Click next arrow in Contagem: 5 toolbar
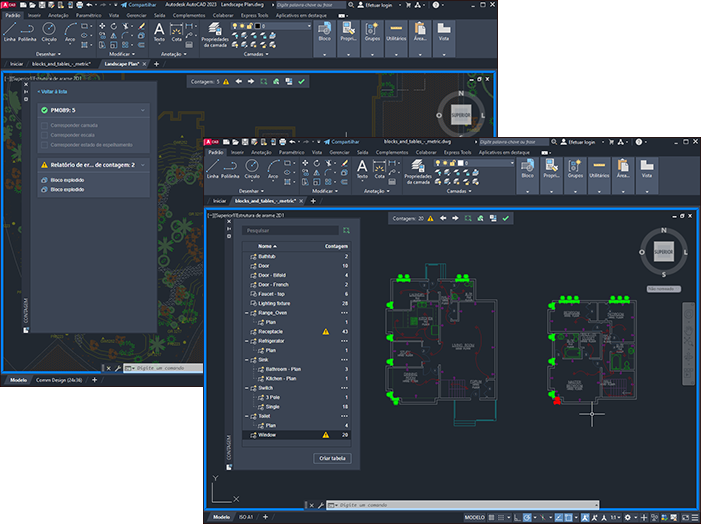Screen dimensions: 701x524 point(251,81)
